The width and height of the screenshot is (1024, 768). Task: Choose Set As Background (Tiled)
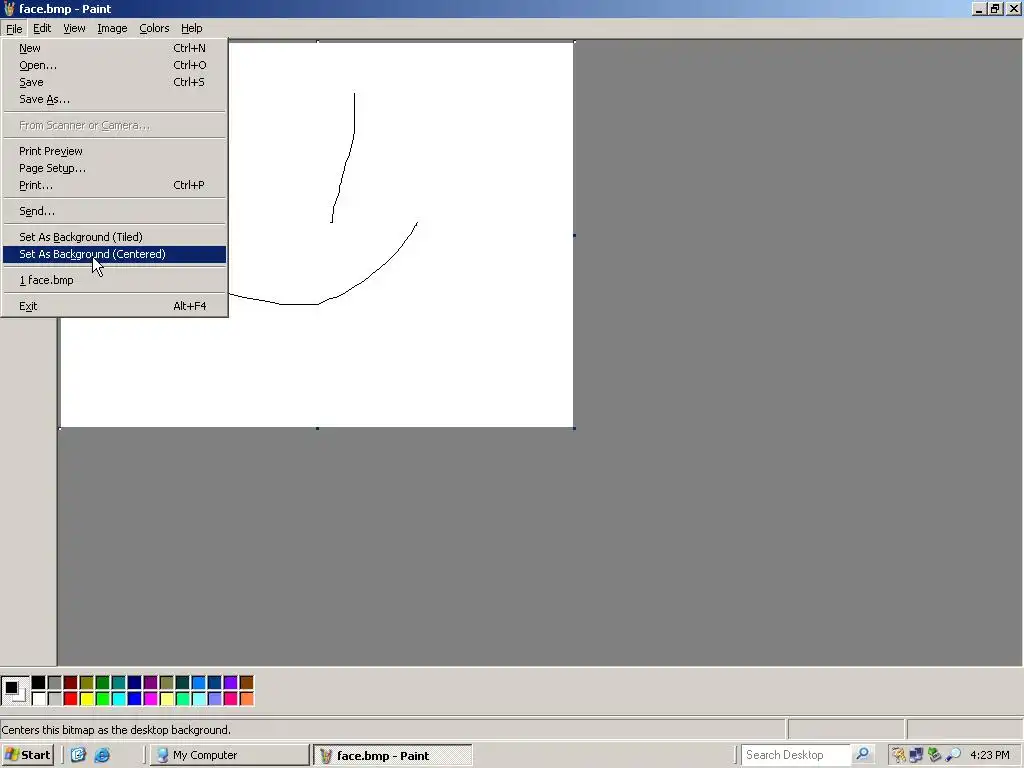point(114,236)
